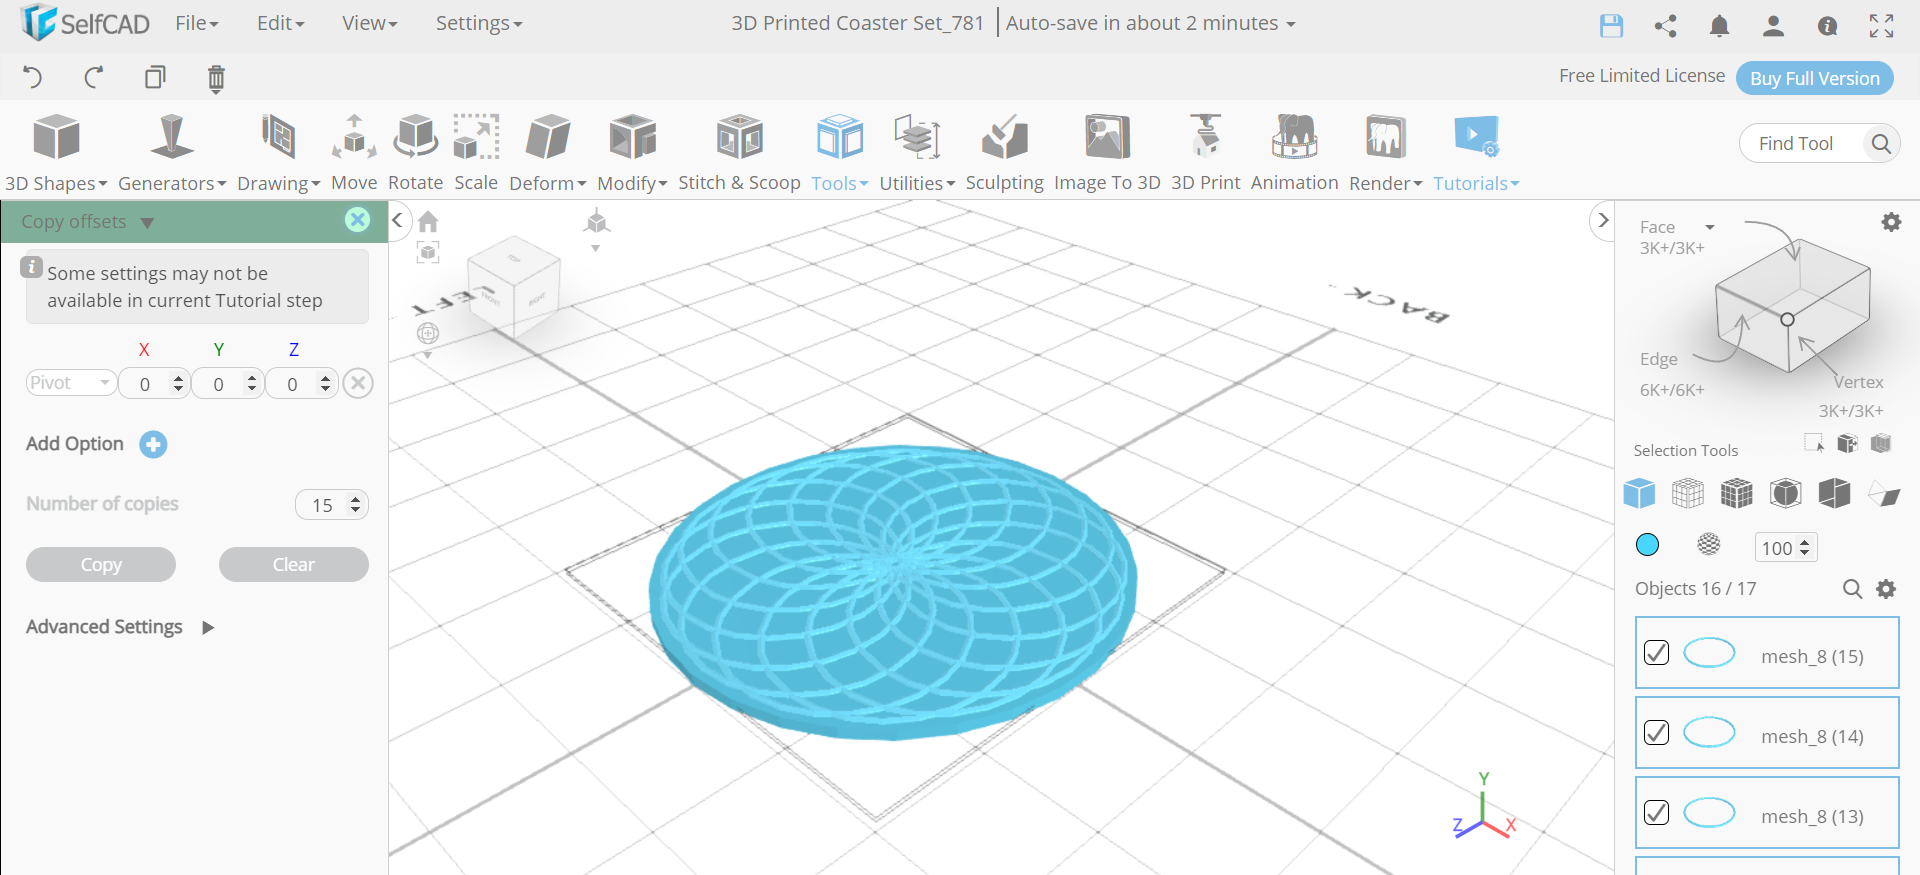Click Add Option plus button
Viewport: 1920px width, 875px height.
[153, 444]
